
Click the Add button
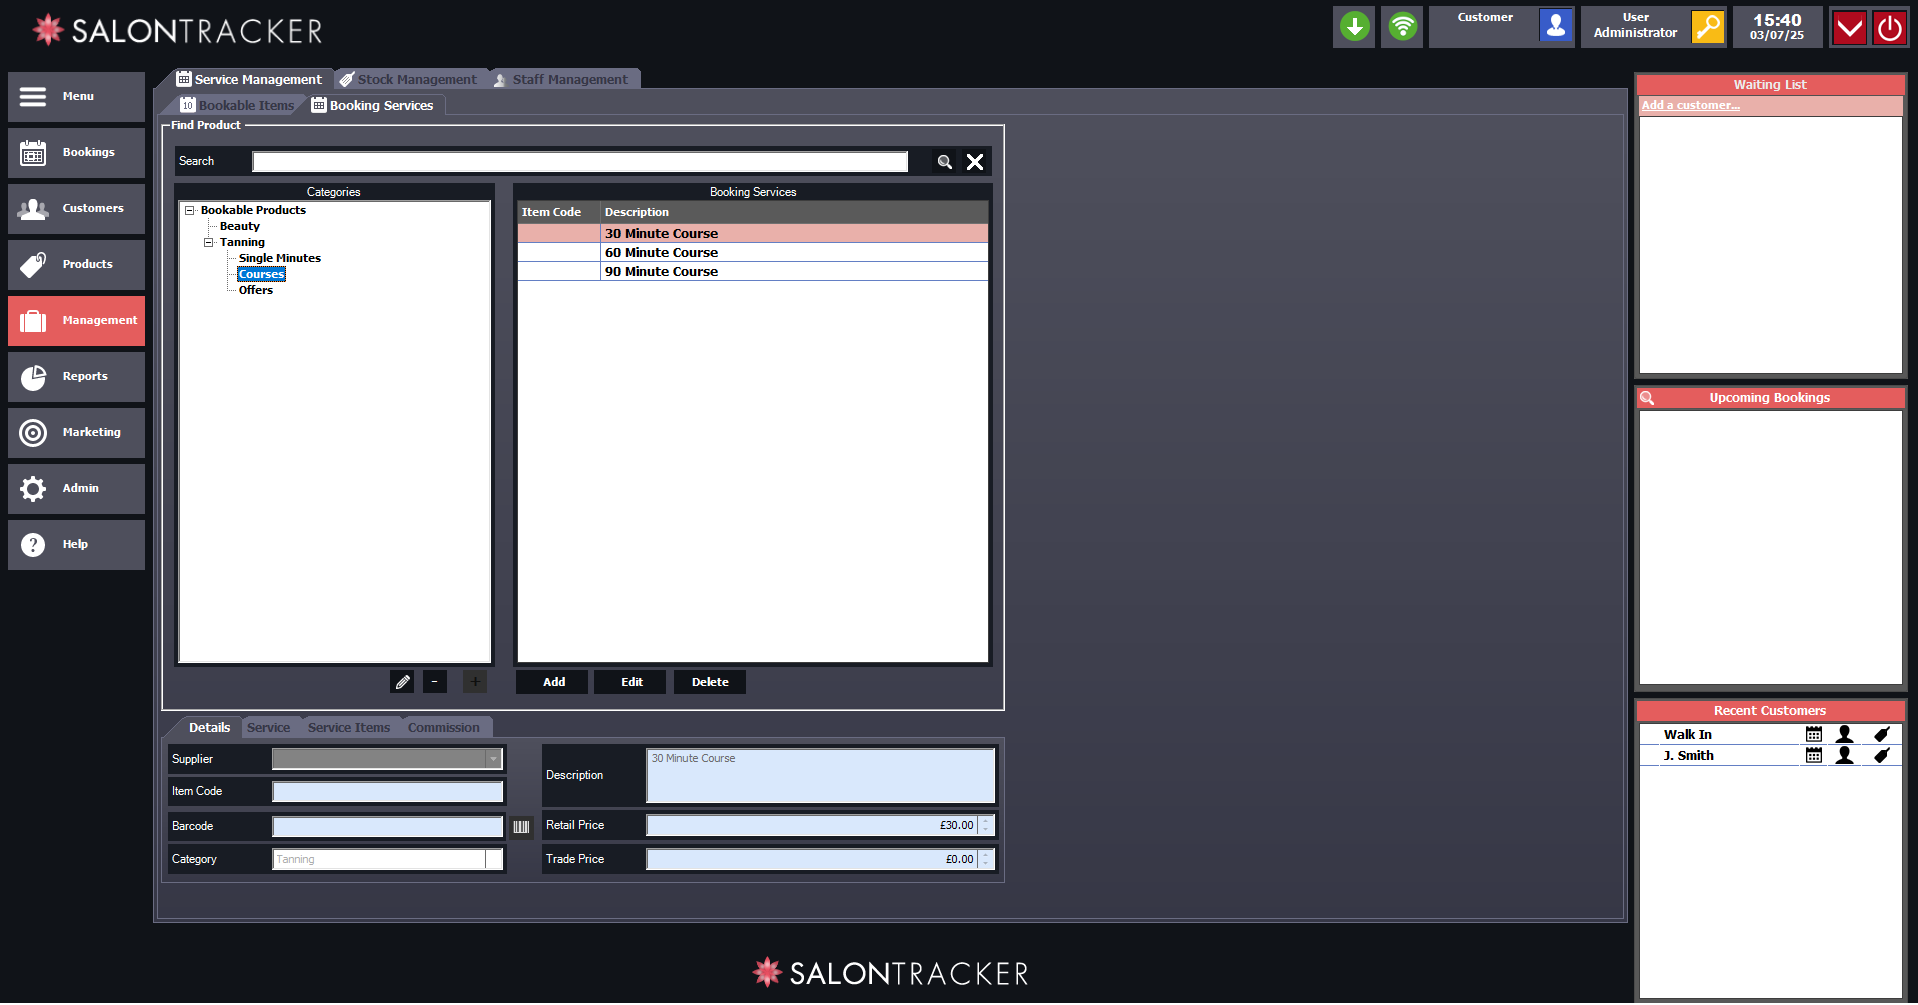point(554,682)
